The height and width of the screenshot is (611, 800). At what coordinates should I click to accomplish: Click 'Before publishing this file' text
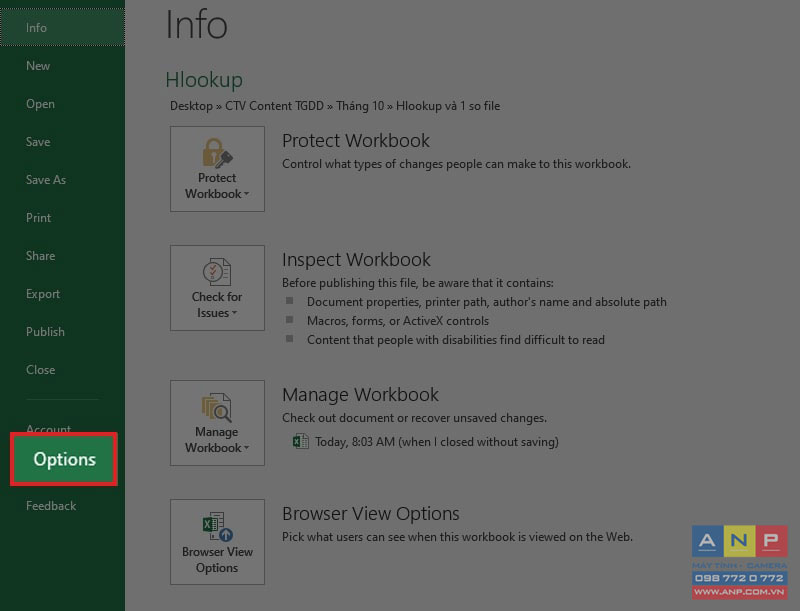point(418,283)
